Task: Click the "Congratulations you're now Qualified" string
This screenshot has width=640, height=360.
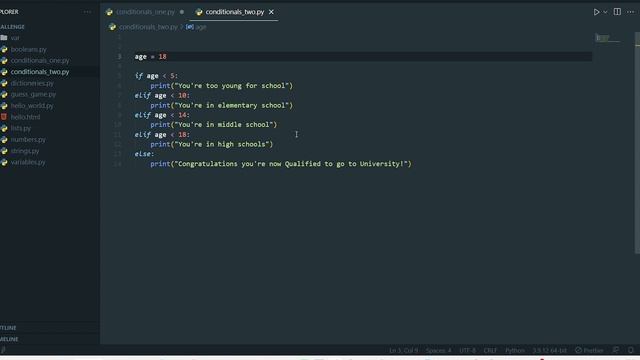Action: point(291,164)
